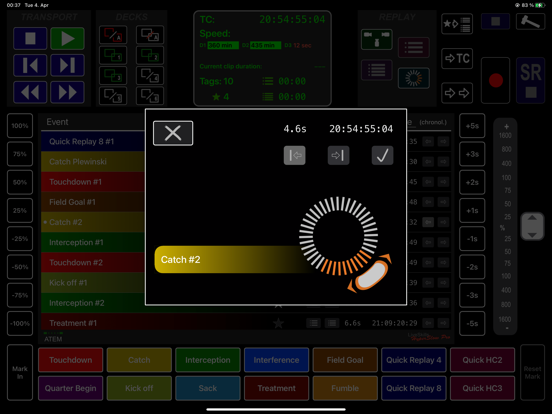Select deck 6 icon
This screenshot has width=552, height=414.
[x=150, y=95]
